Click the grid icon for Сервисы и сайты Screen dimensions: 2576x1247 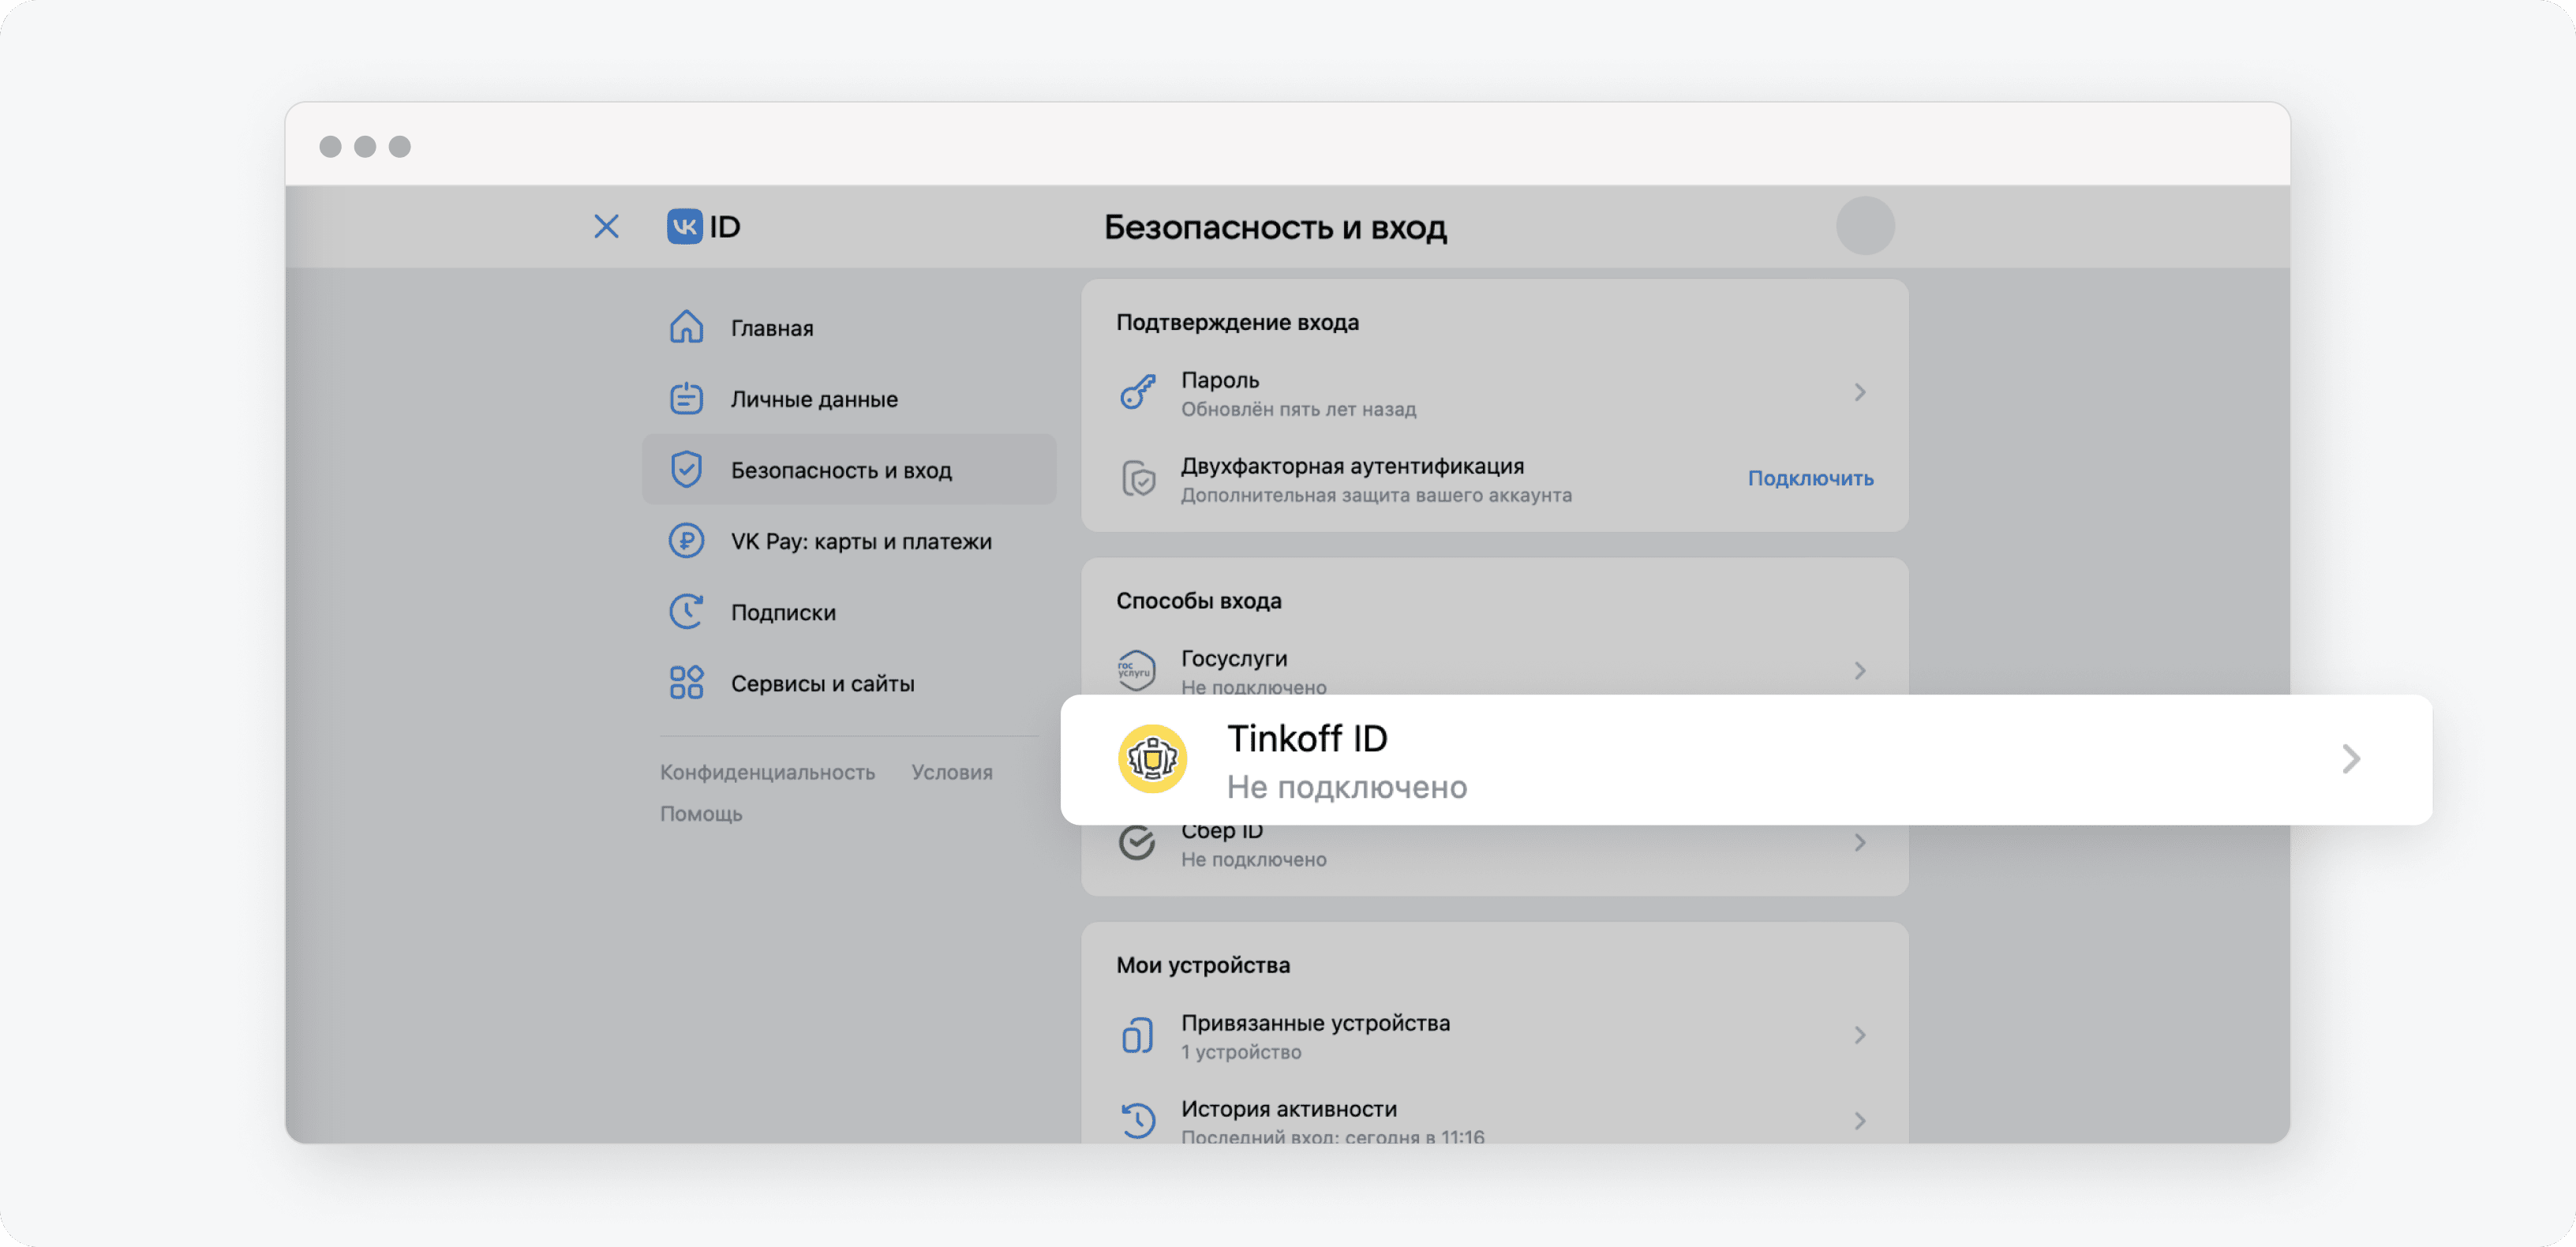[686, 683]
